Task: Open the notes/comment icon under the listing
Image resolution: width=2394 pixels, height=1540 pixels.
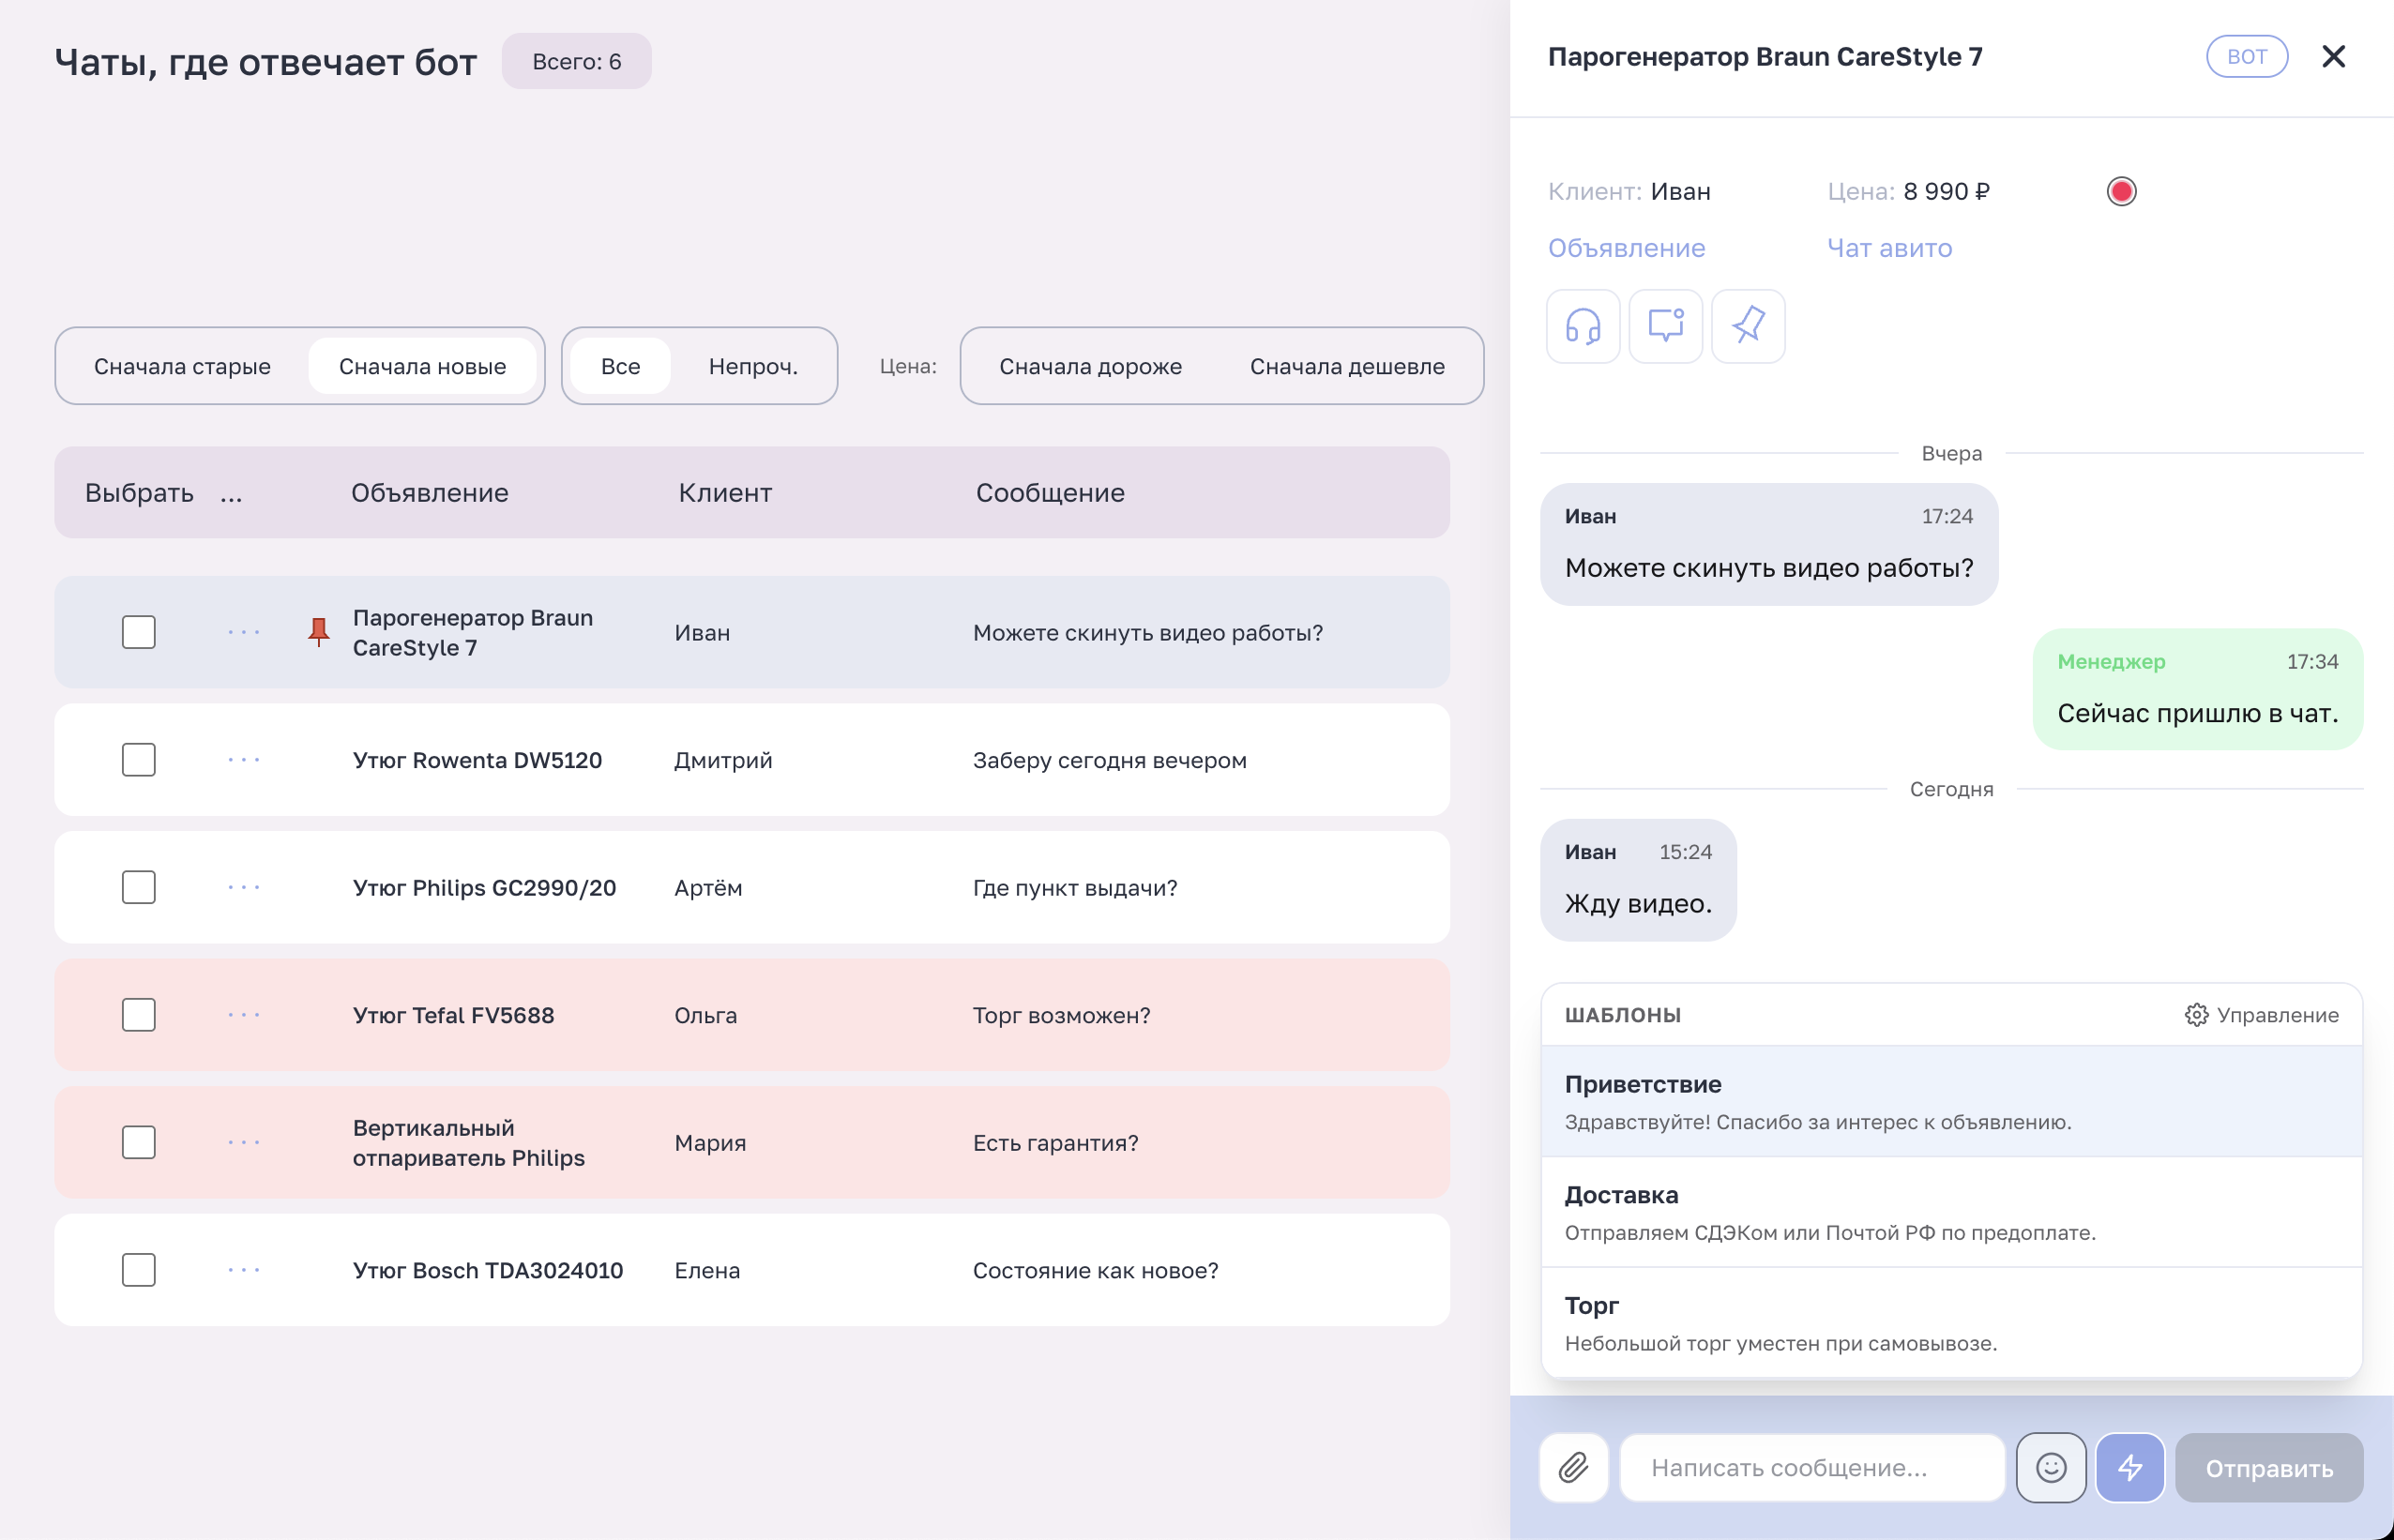Action: coord(1666,325)
